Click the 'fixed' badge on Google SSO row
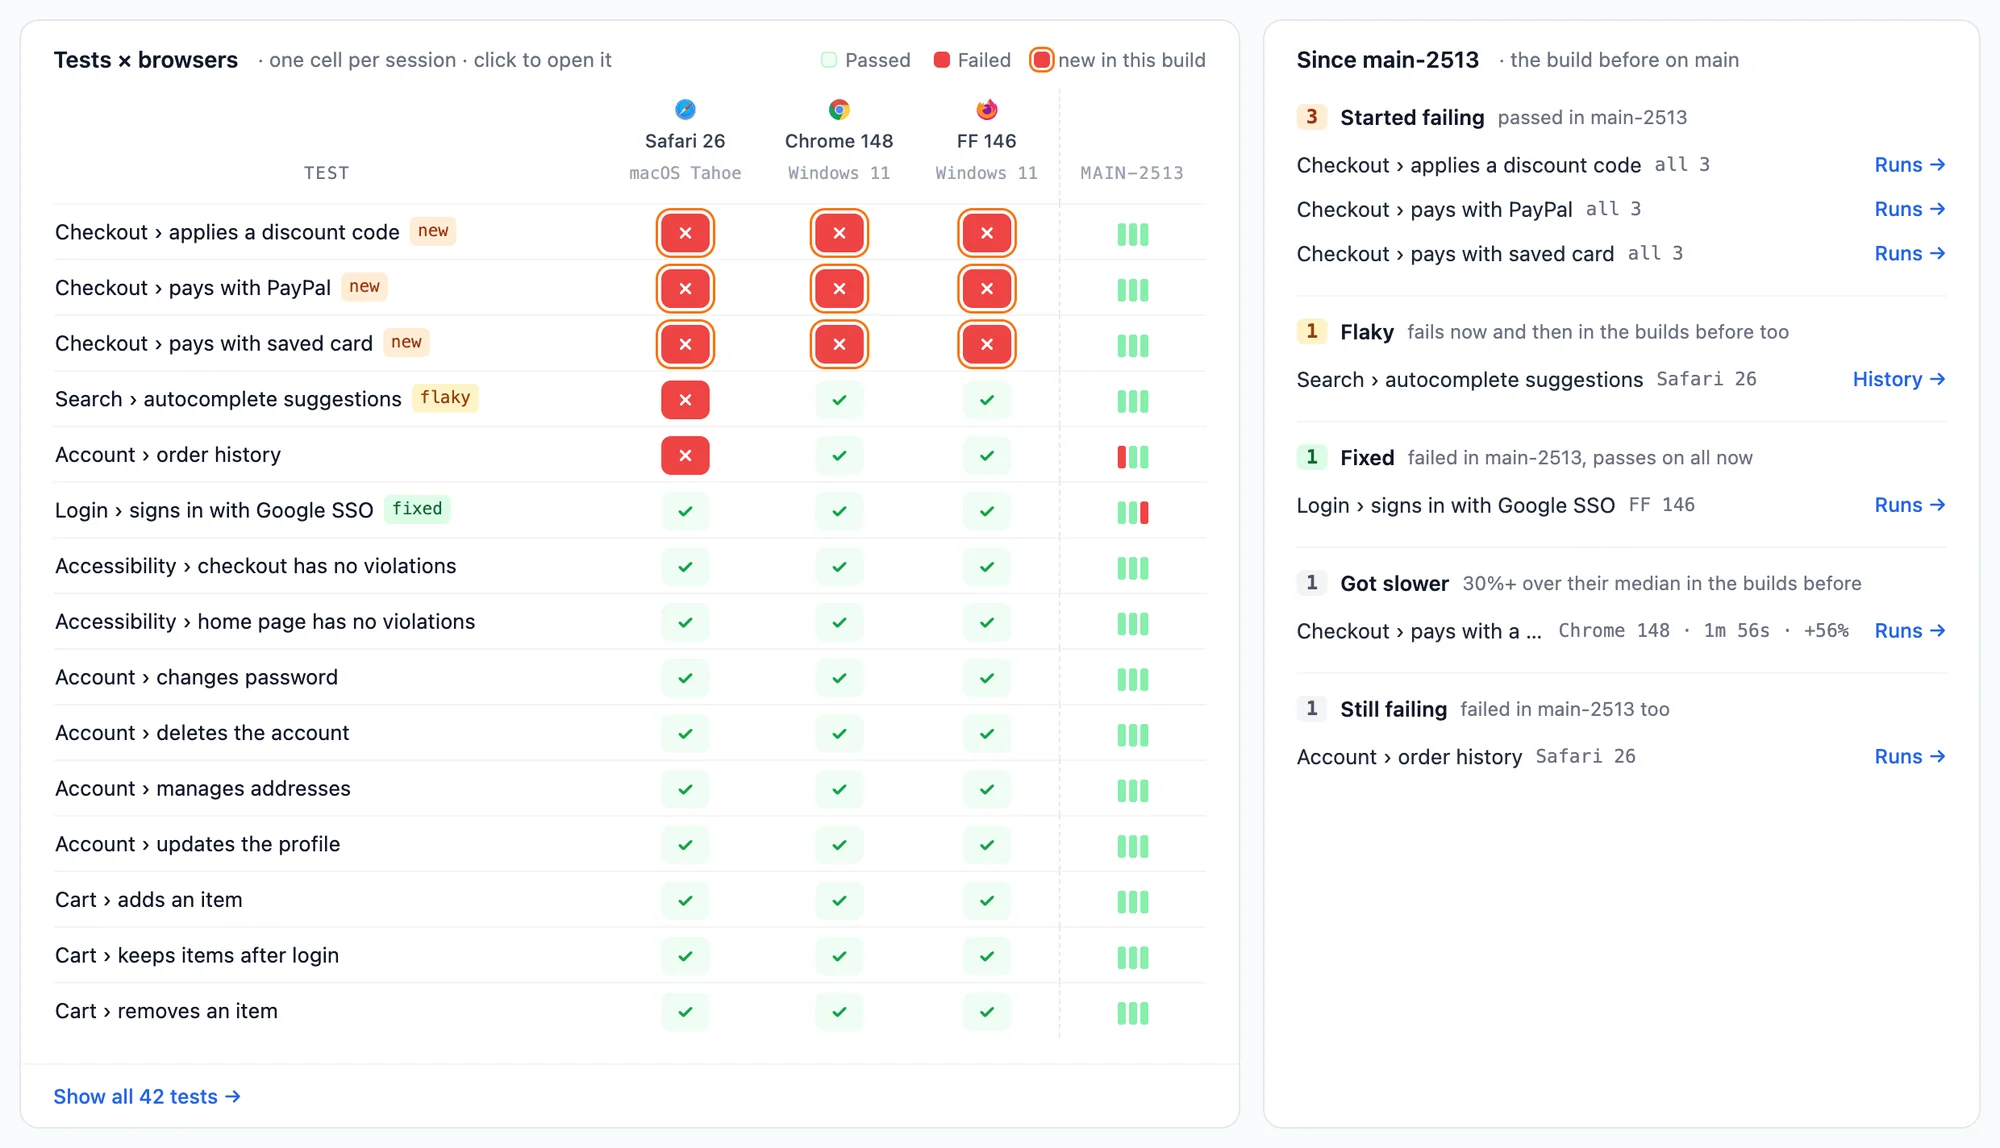The image size is (2000, 1148). tap(417, 509)
